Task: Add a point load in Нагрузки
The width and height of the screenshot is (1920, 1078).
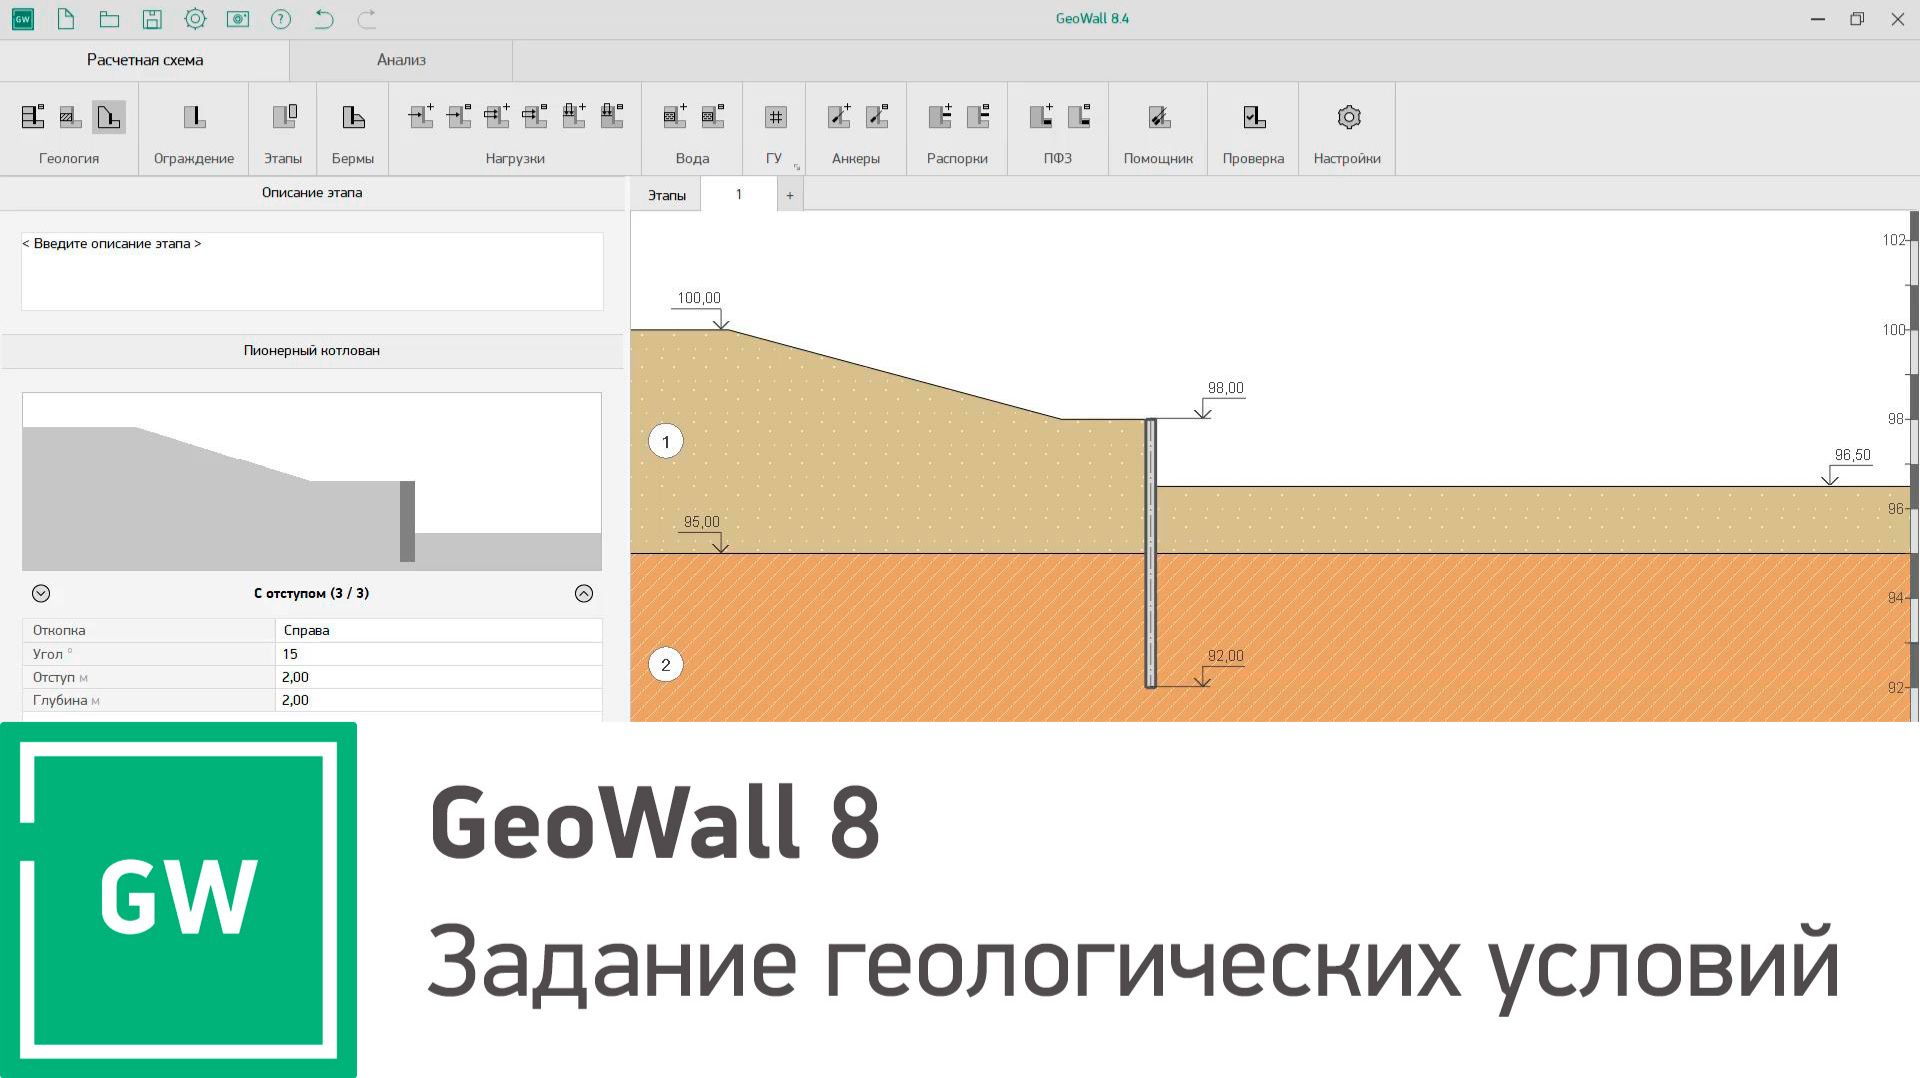Action: coord(421,117)
